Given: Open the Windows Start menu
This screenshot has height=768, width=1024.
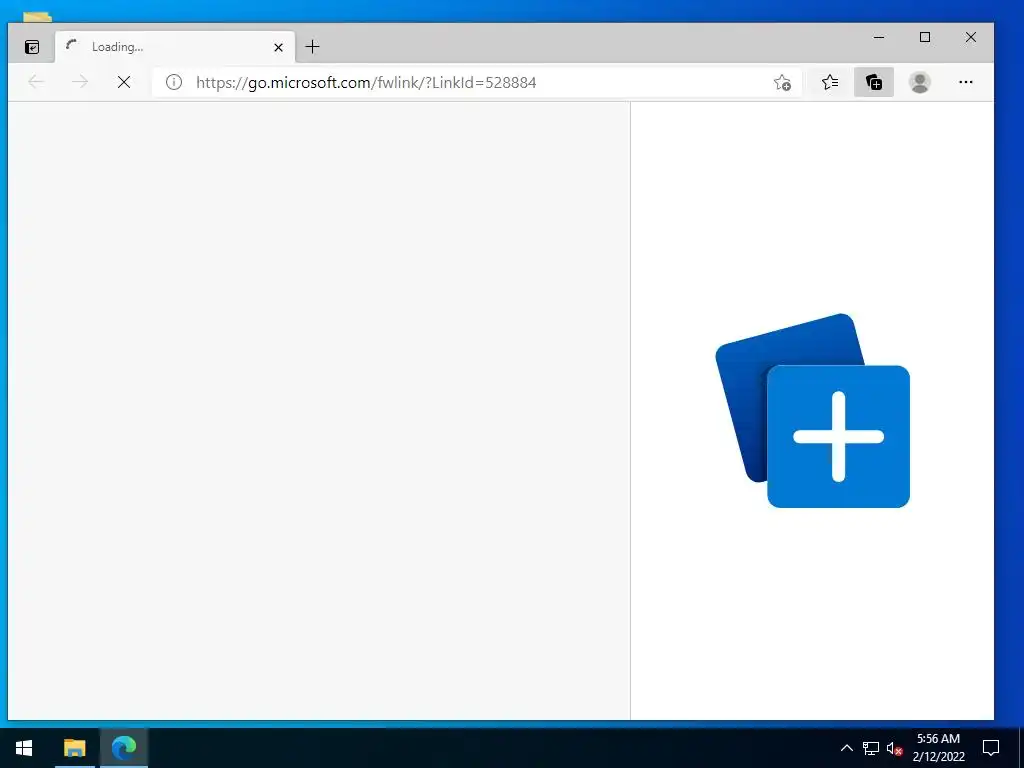Looking at the screenshot, I should [x=24, y=748].
